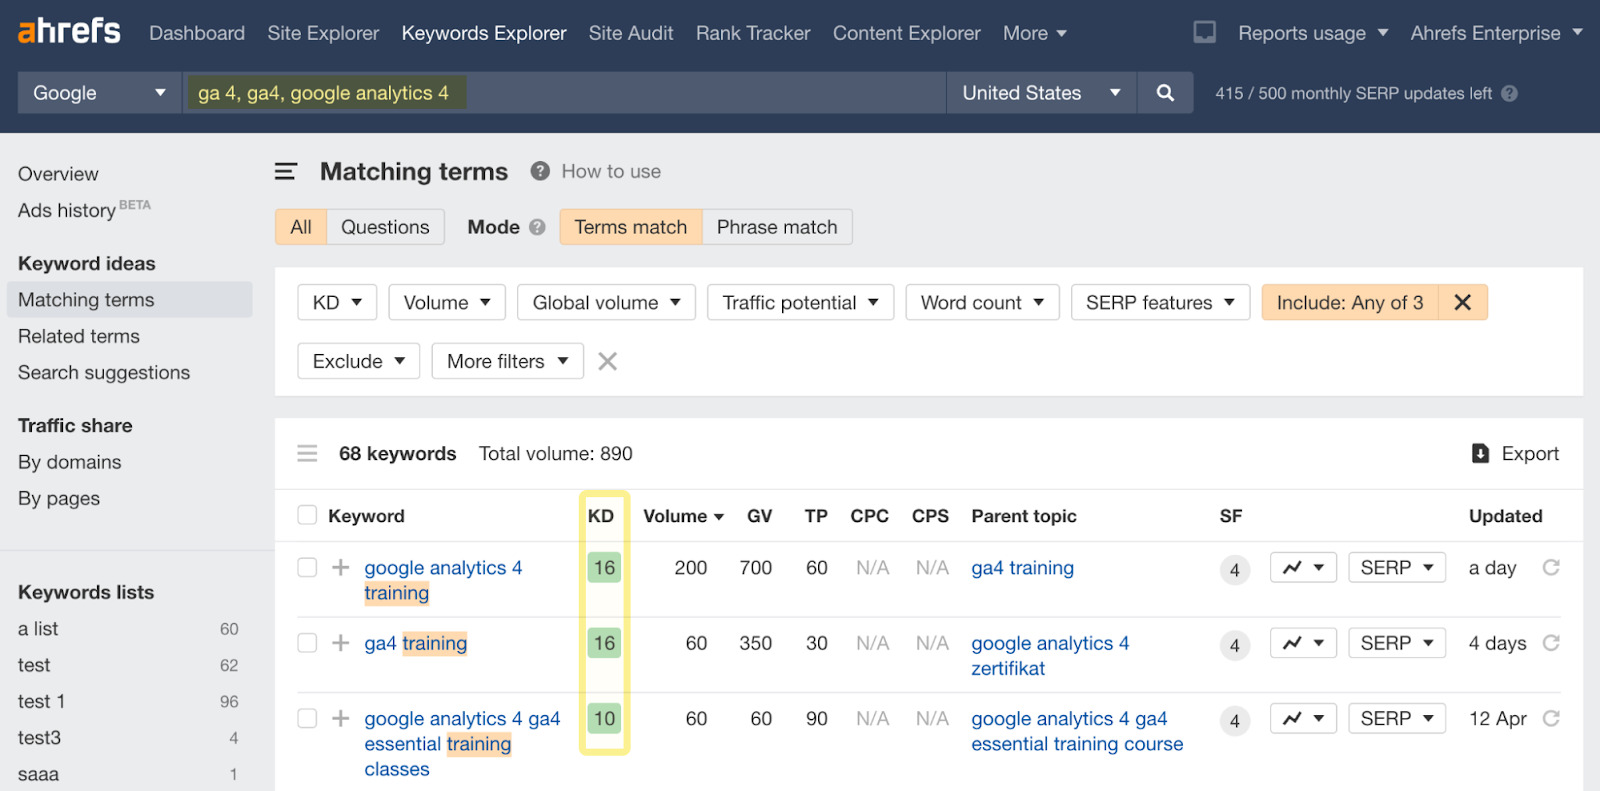Click the How to use help icon

pos(540,171)
